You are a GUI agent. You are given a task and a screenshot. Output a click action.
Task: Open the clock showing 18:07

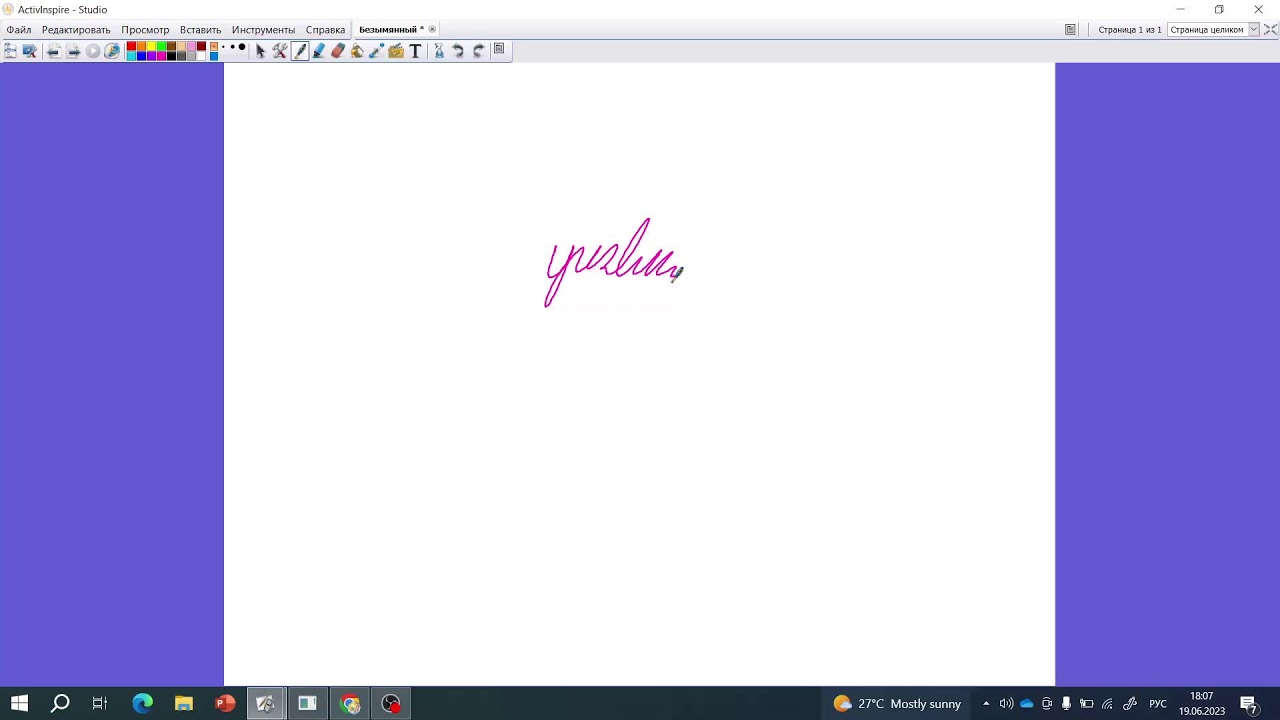coord(1201,703)
